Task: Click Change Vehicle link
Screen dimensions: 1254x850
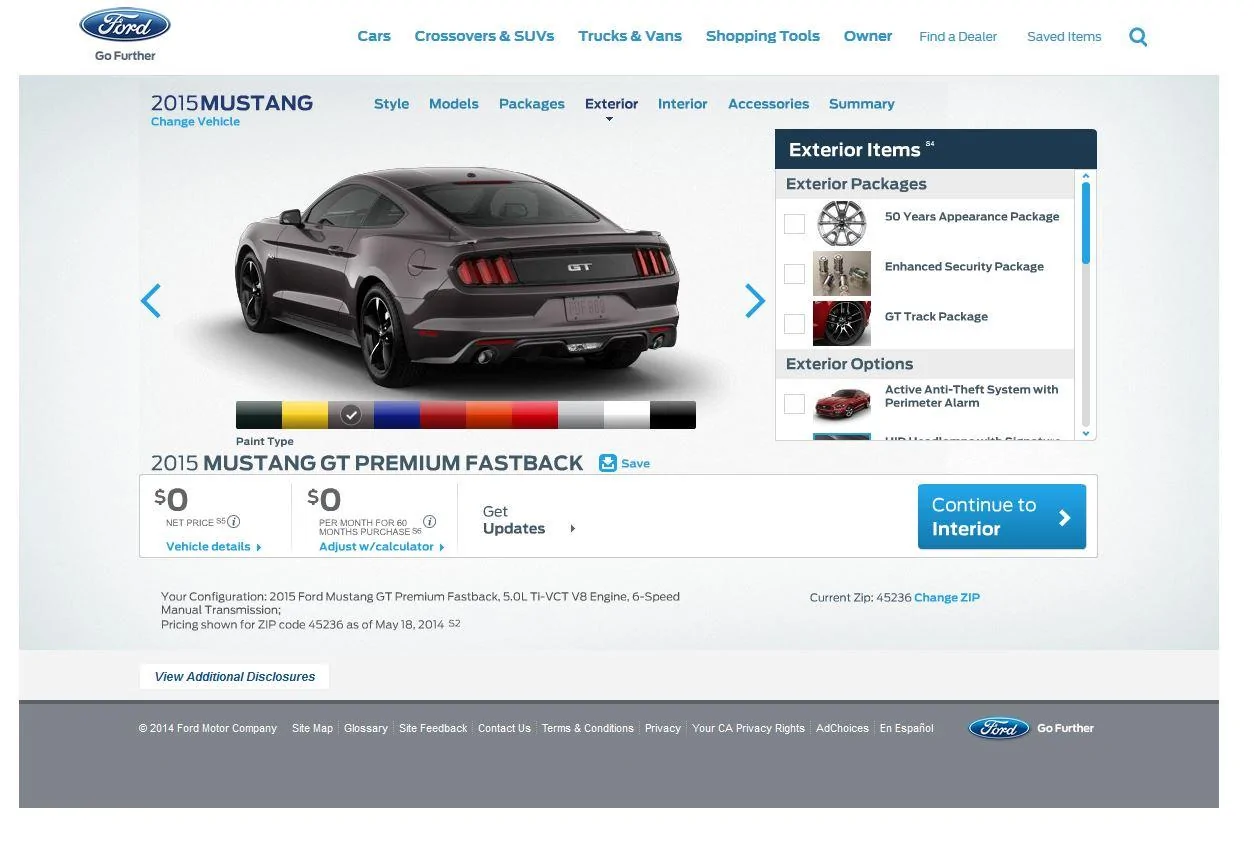Action: tap(195, 122)
